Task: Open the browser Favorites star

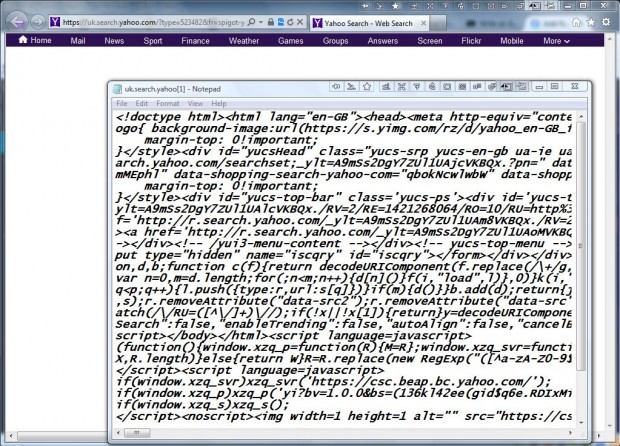Action: click(591, 22)
